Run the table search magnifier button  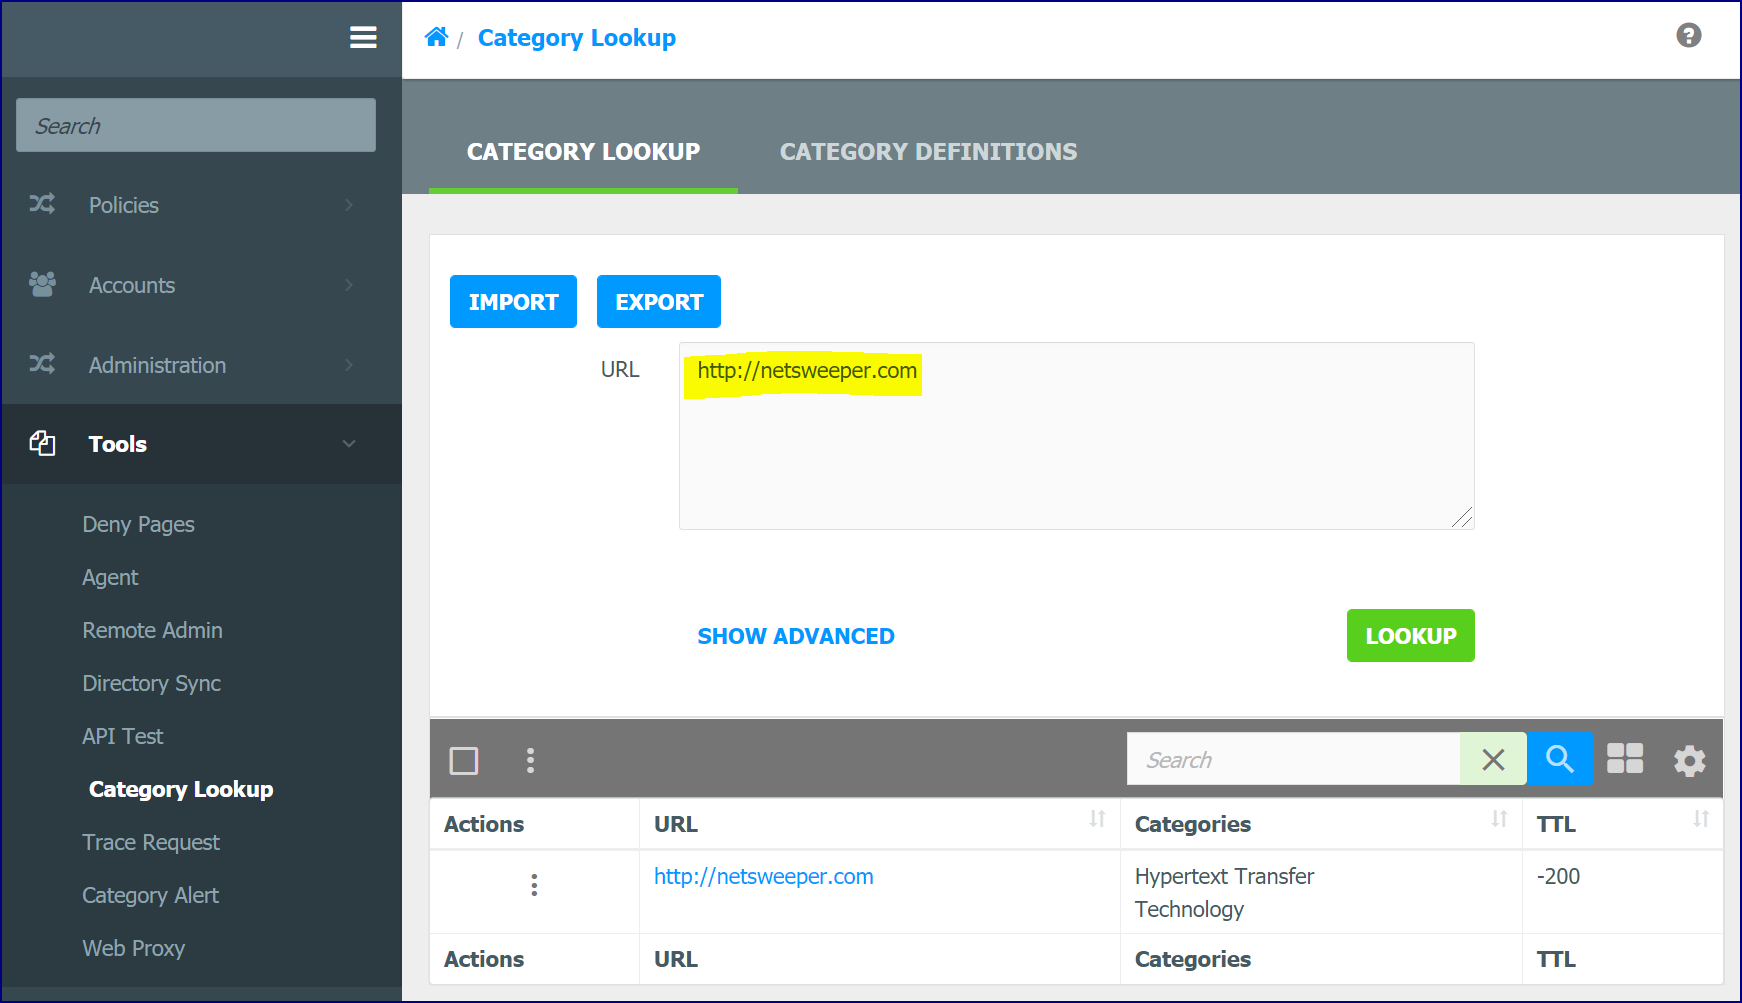pyautogui.click(x=1560, y=759)
